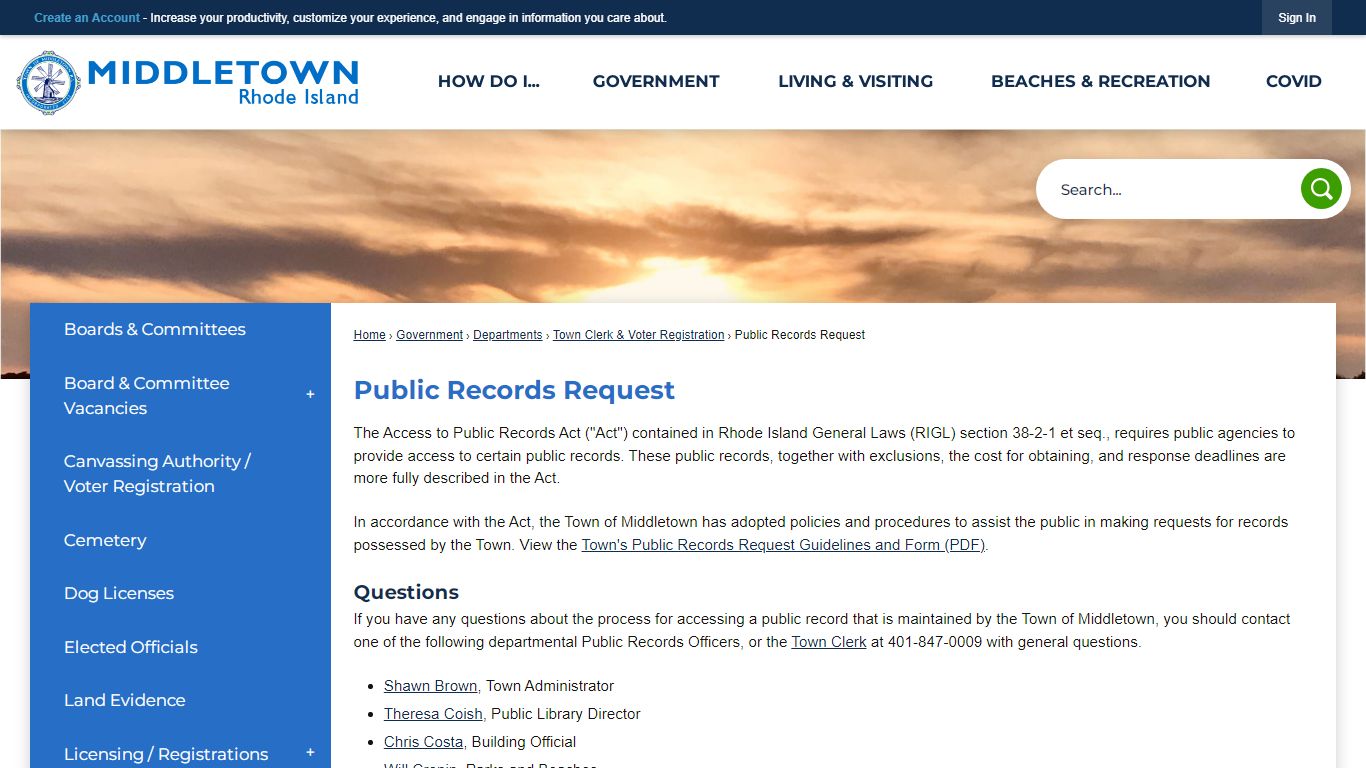Select Dog Licenses in sidebar
This screenshot has height=768, width=1366.
180,593
